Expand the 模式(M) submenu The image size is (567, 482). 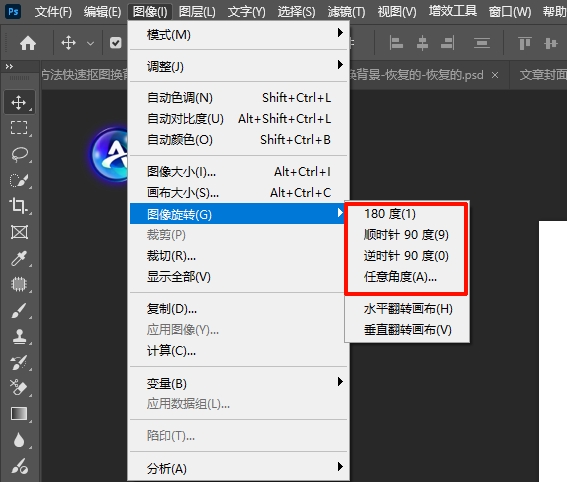[238, 35]
